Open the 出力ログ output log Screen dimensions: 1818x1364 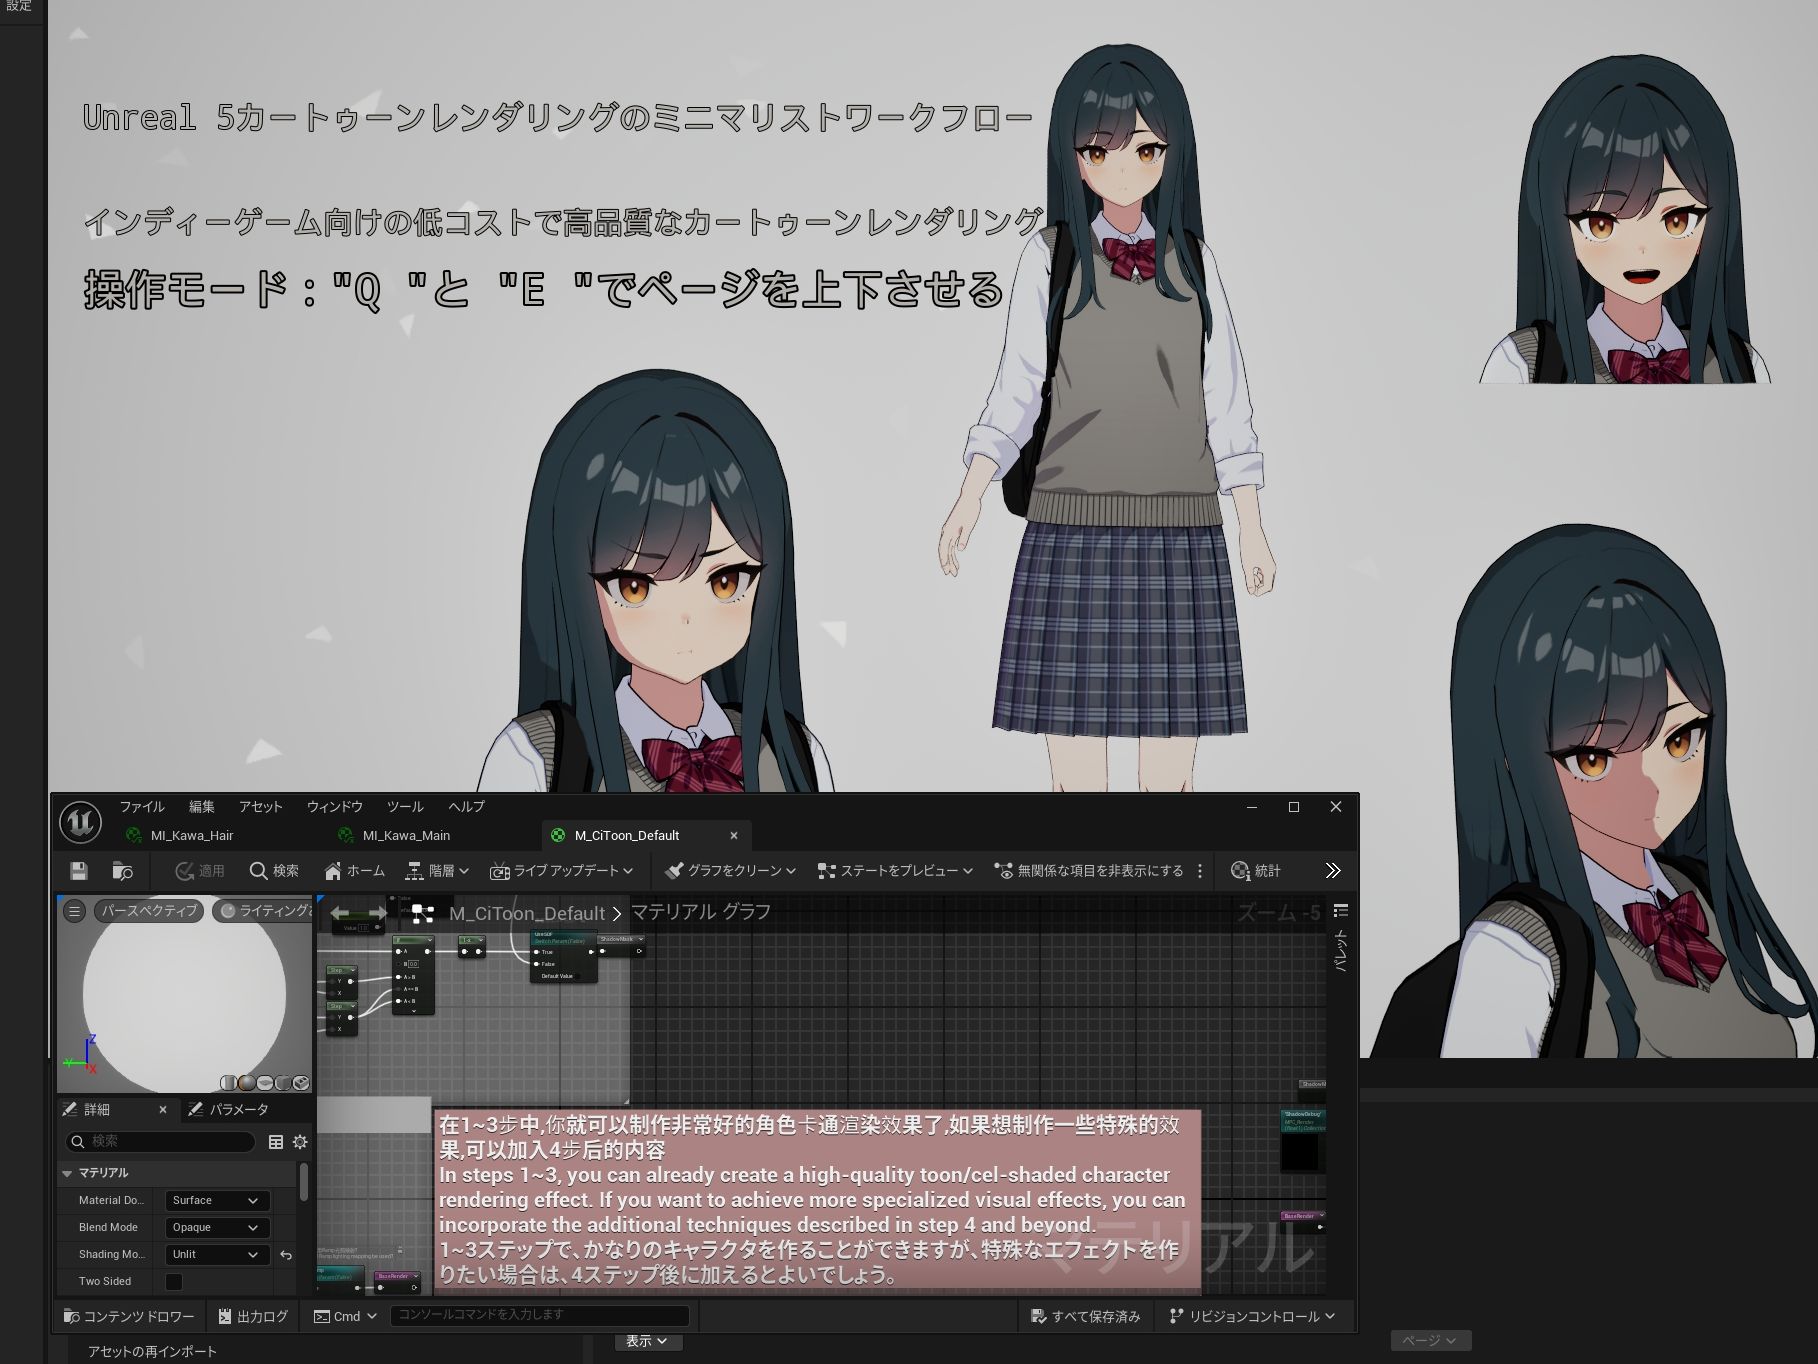[253, 1316]
